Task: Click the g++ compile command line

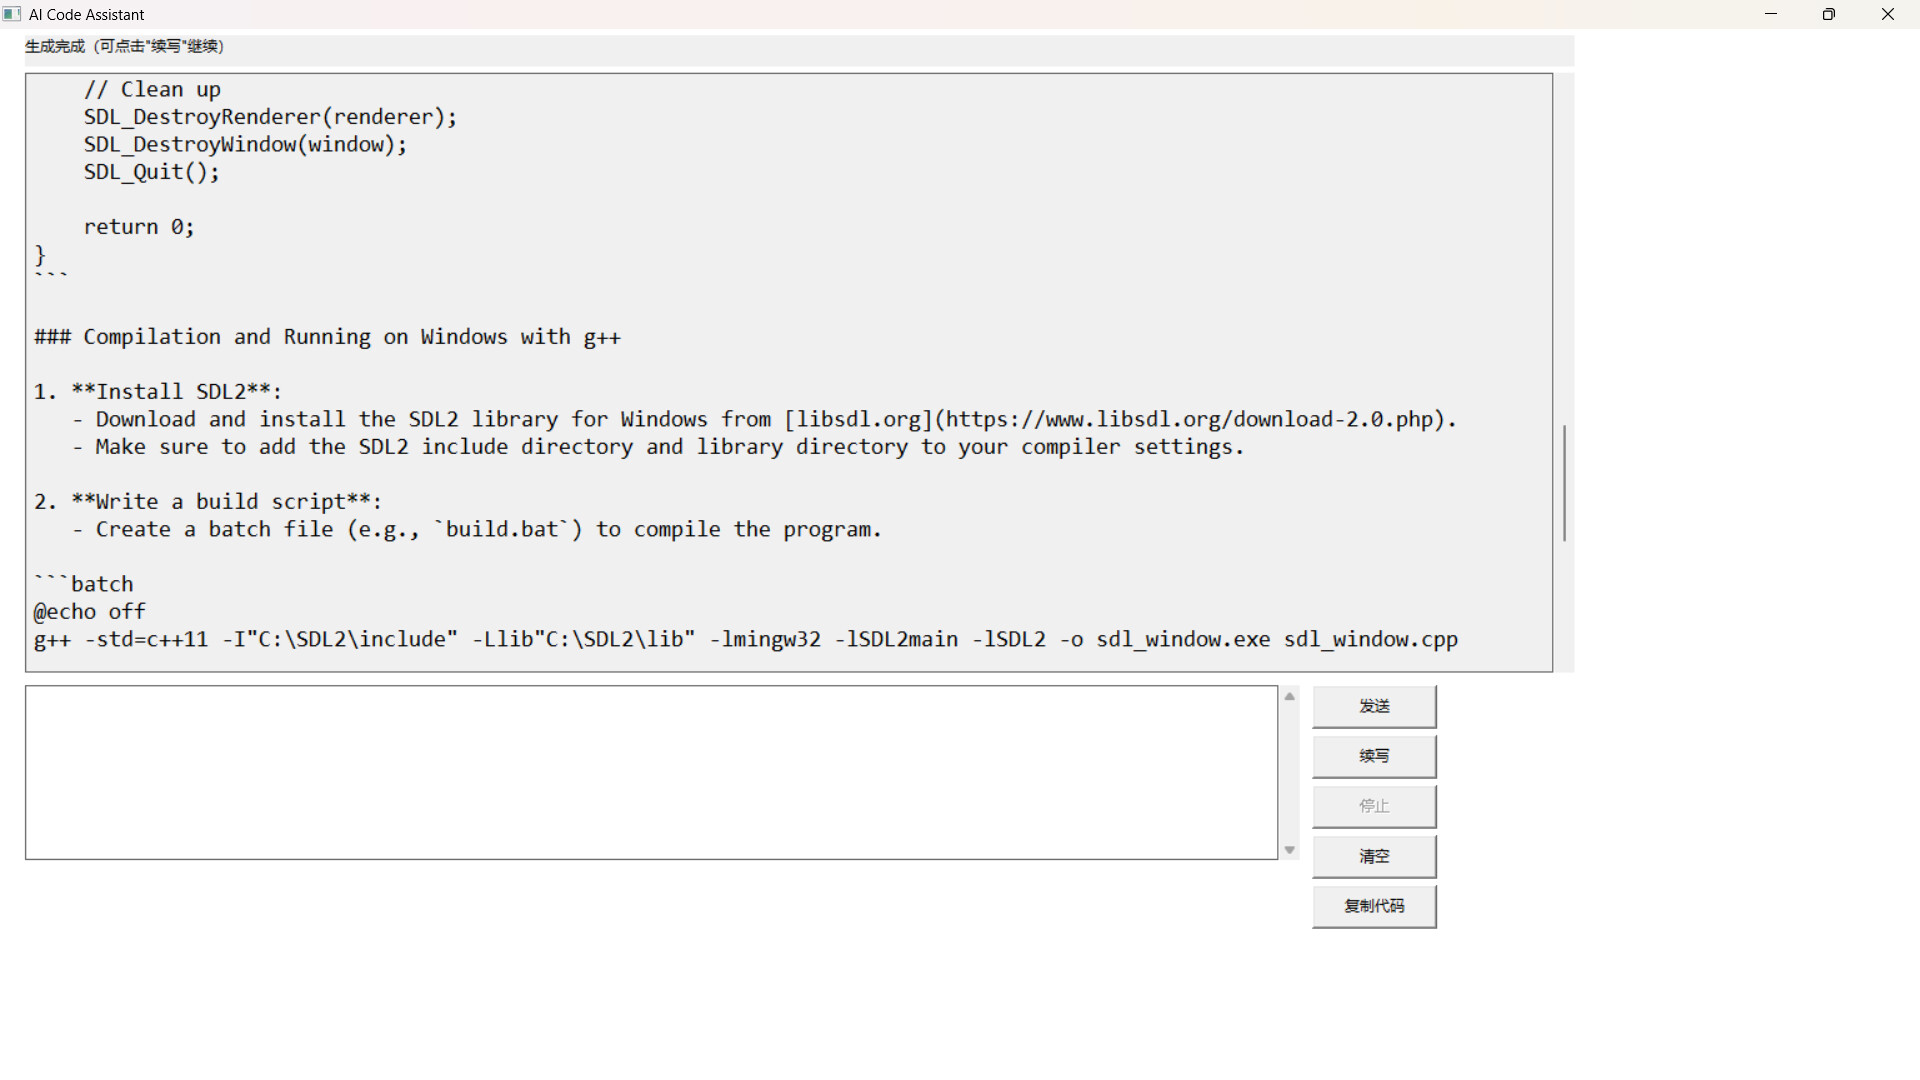Action: [745, 639]
